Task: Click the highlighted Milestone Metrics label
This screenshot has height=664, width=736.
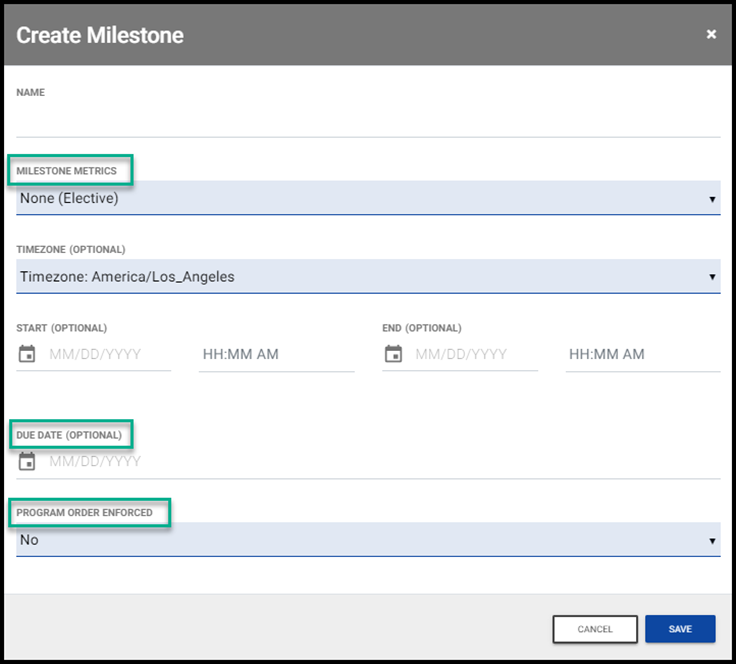Action: (x=67, y=171)
